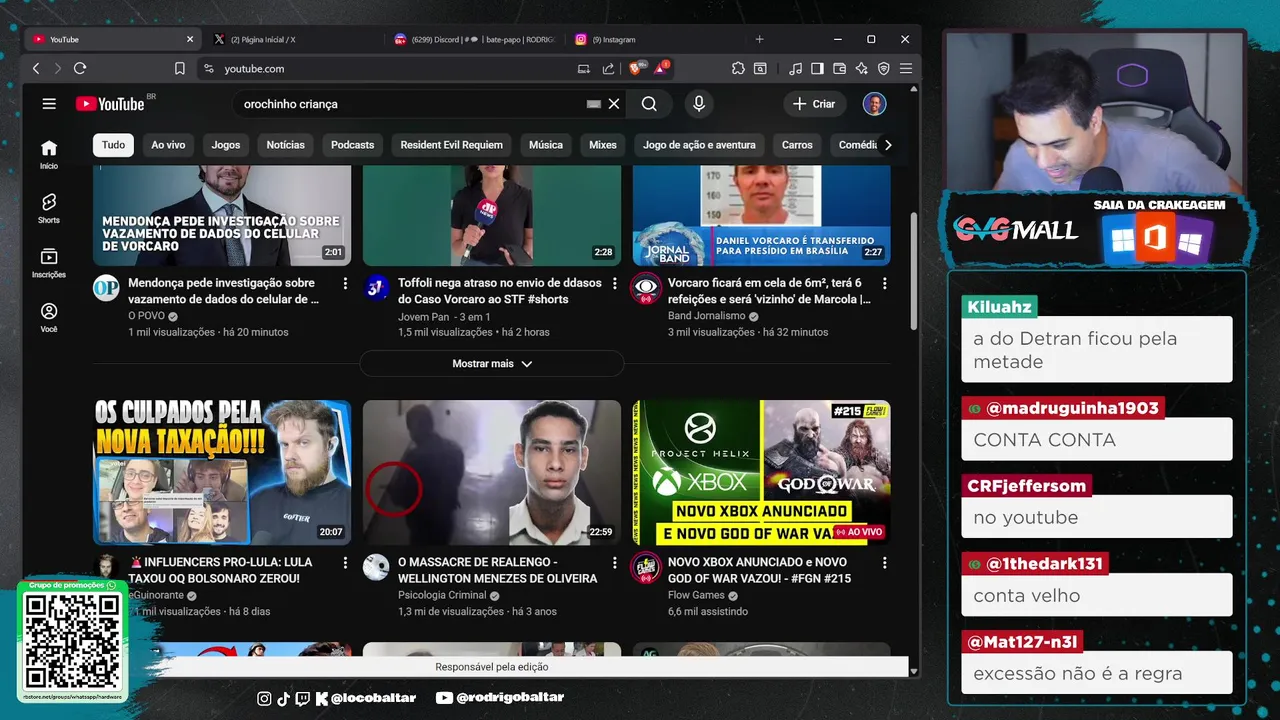Open the music note playlist icon
The height and width of the screenshot is (720, 1280).
(x=795, y=69)
